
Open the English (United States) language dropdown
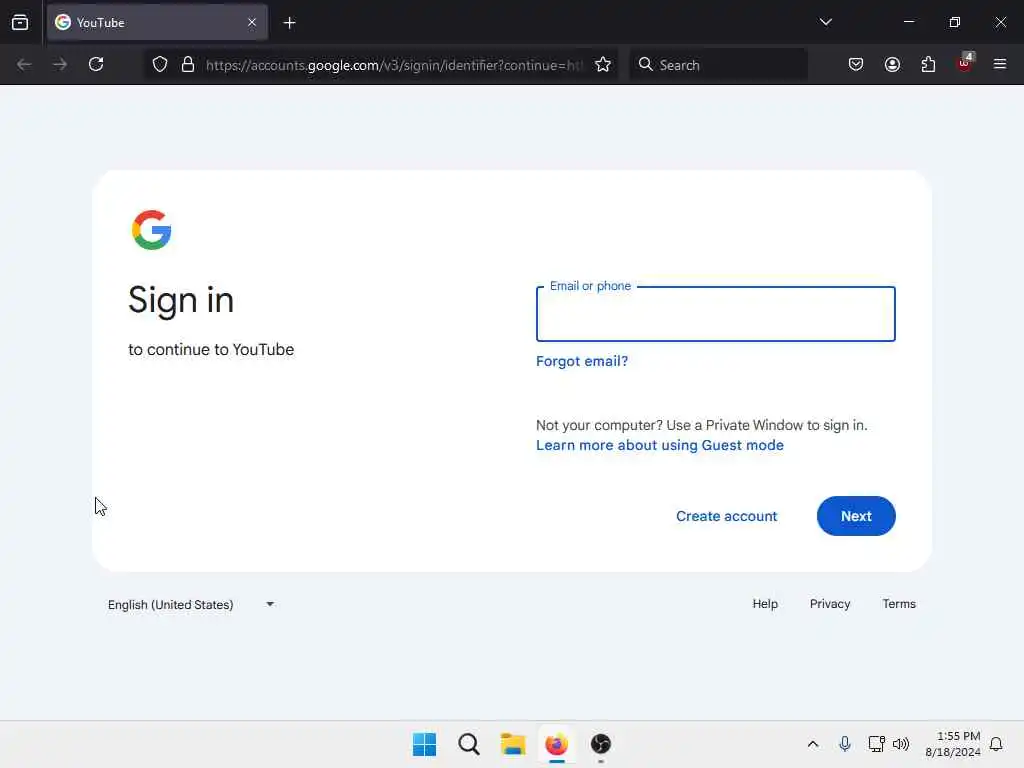[191, 605]
